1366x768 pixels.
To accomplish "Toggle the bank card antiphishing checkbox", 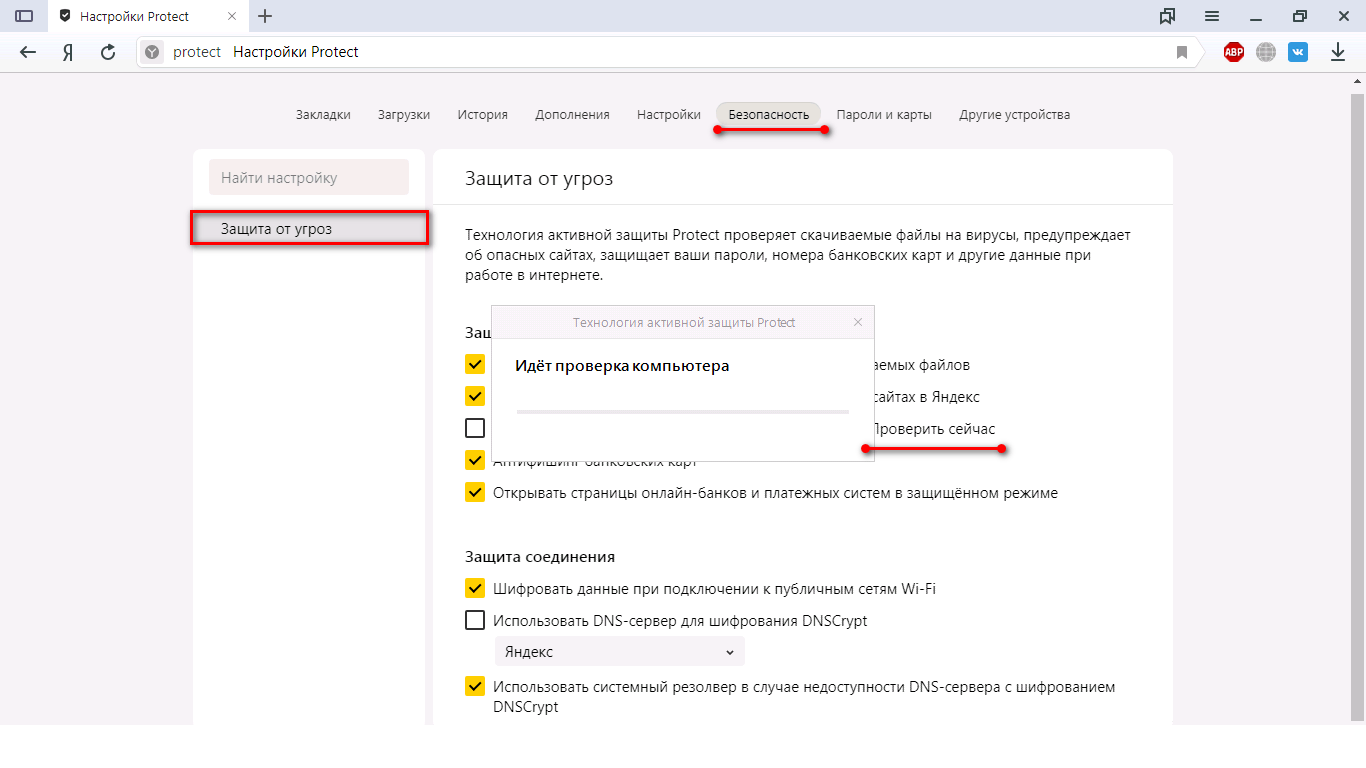I will click(x=475, y=460).
